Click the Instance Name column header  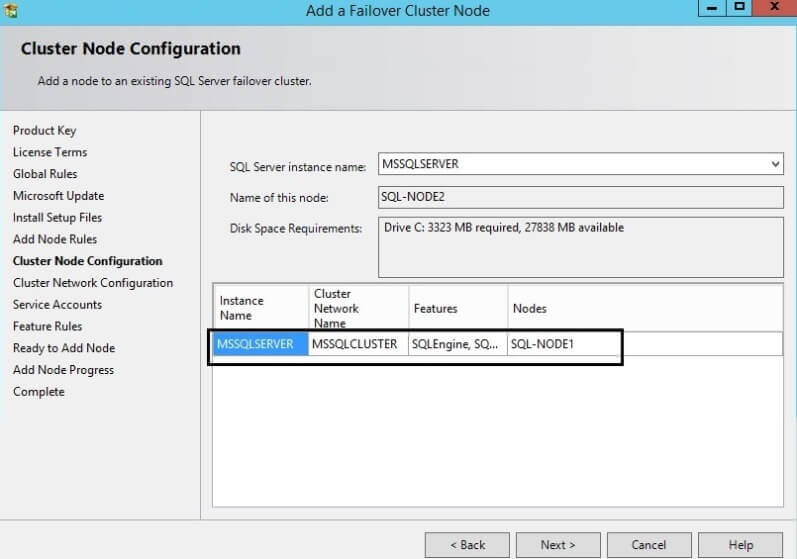coord(261,308)
